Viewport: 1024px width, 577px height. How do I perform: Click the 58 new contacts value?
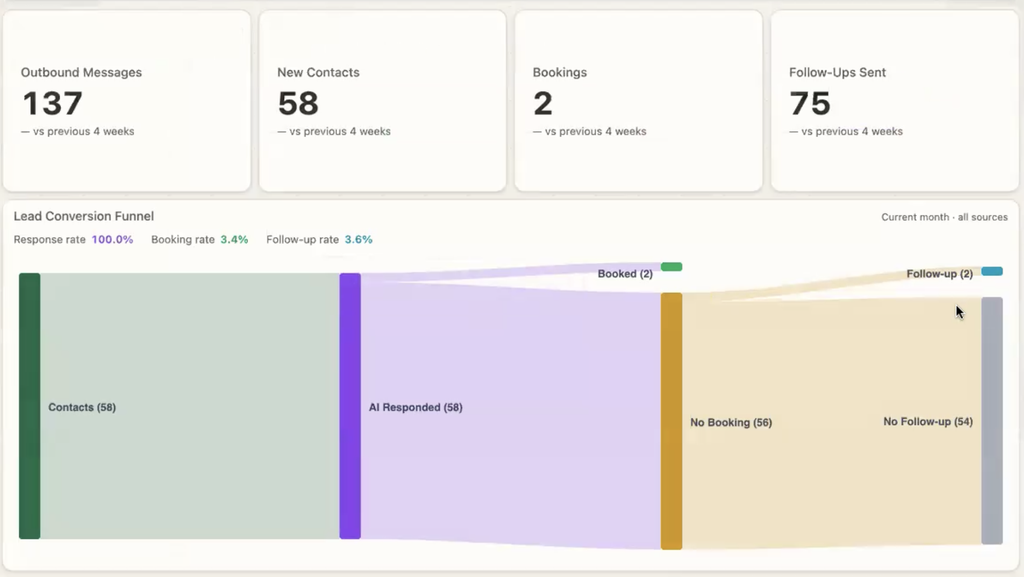(298, 103)
